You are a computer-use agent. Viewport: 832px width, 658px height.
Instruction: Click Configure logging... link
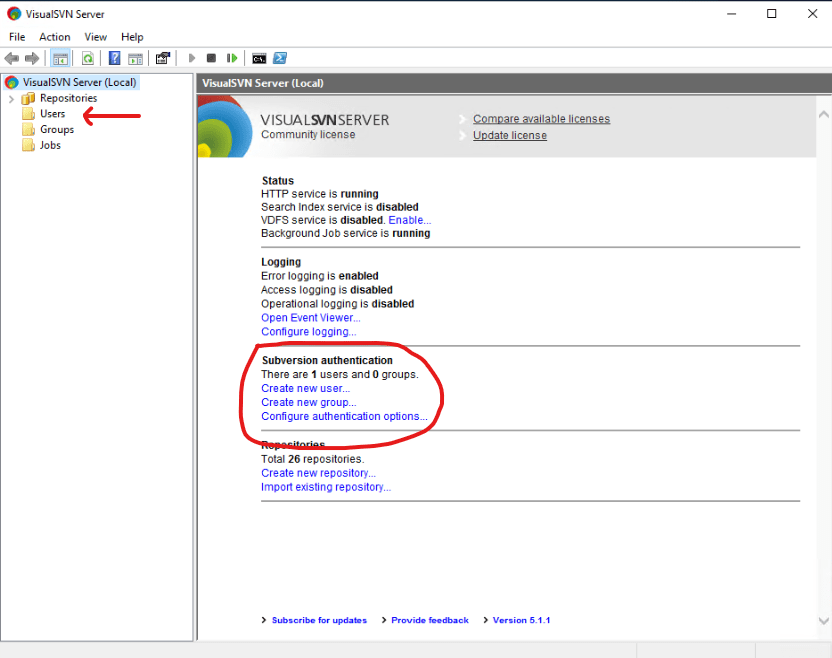(x=308, y=332)
